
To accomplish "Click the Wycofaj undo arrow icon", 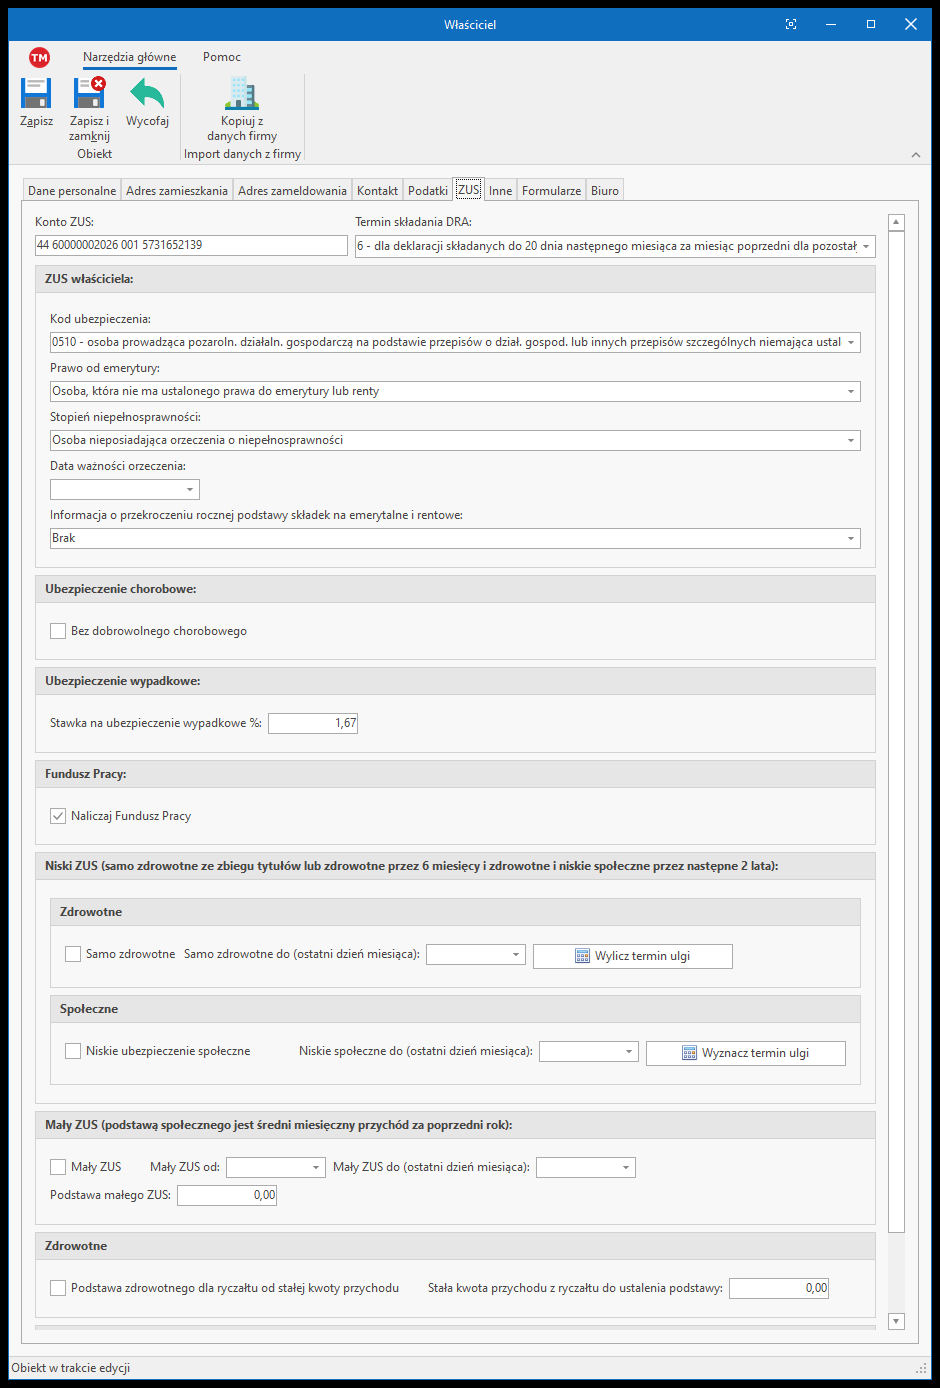I will (147, 94).
